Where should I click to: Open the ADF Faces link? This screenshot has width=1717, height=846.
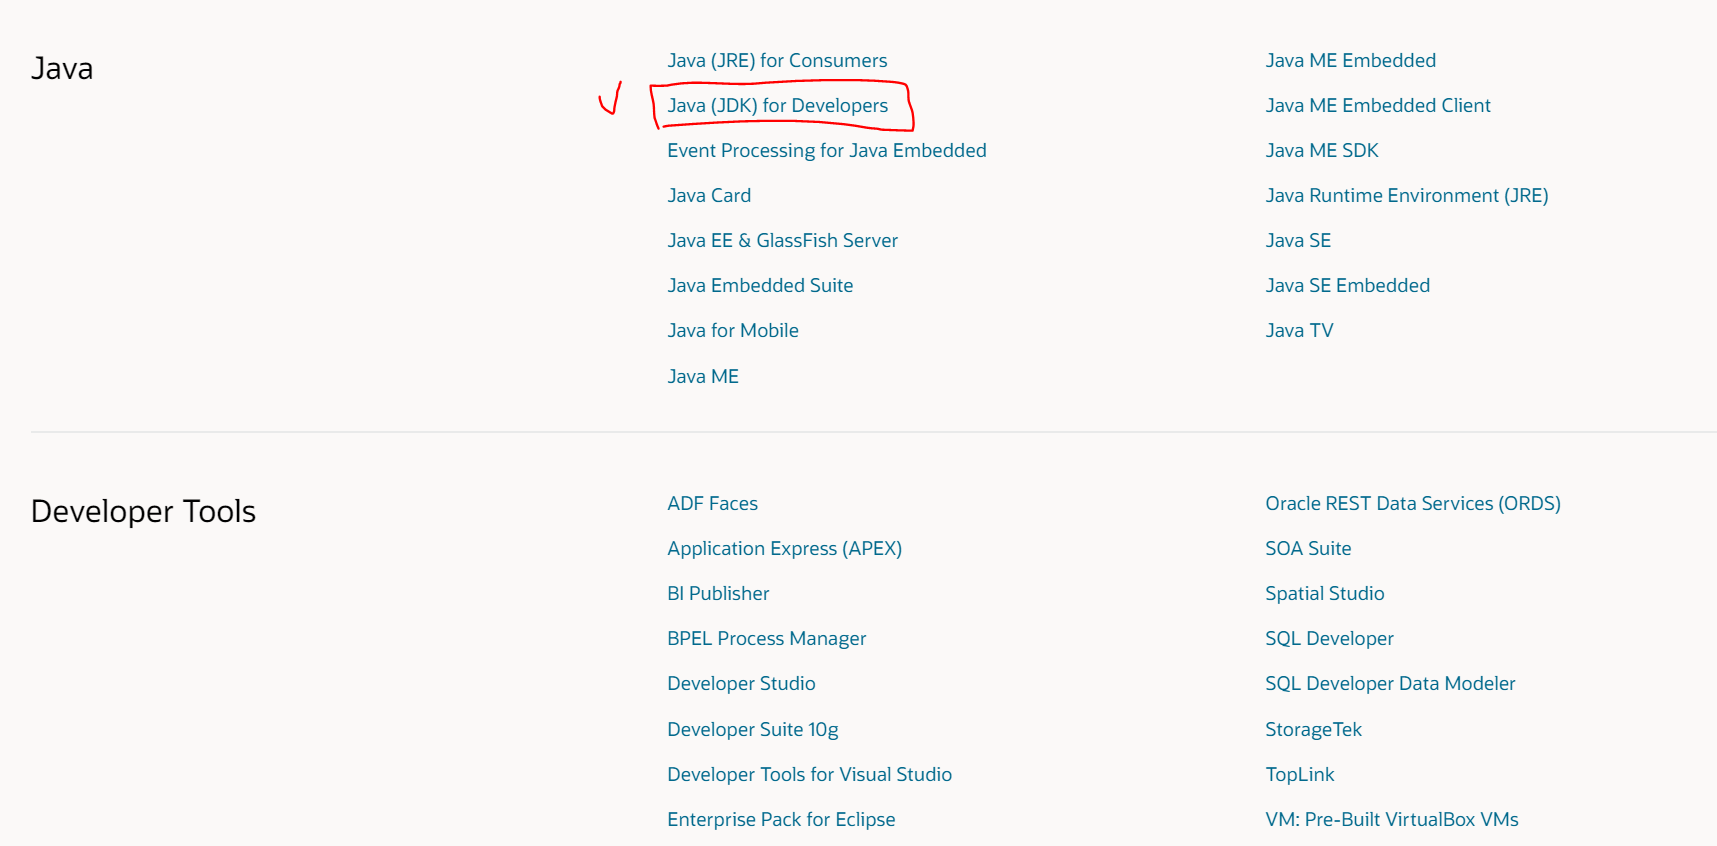point(712,504)
